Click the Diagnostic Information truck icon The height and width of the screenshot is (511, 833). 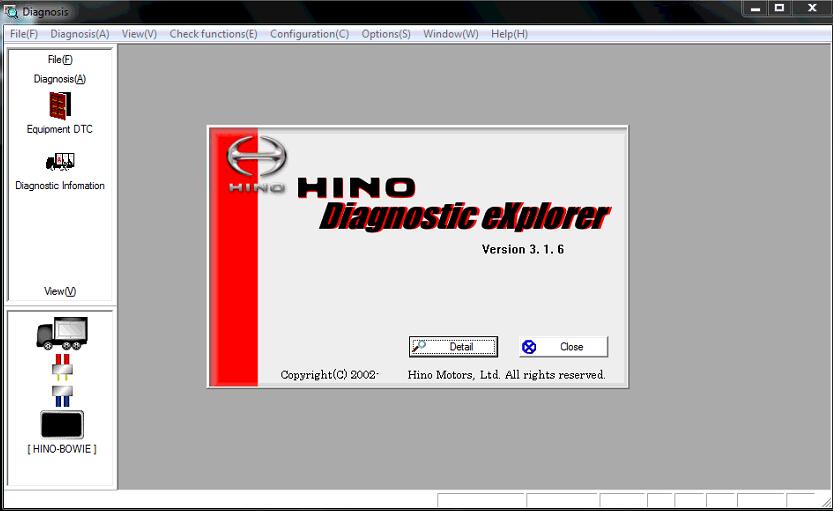pyautogui.click(x=60, y=162)
